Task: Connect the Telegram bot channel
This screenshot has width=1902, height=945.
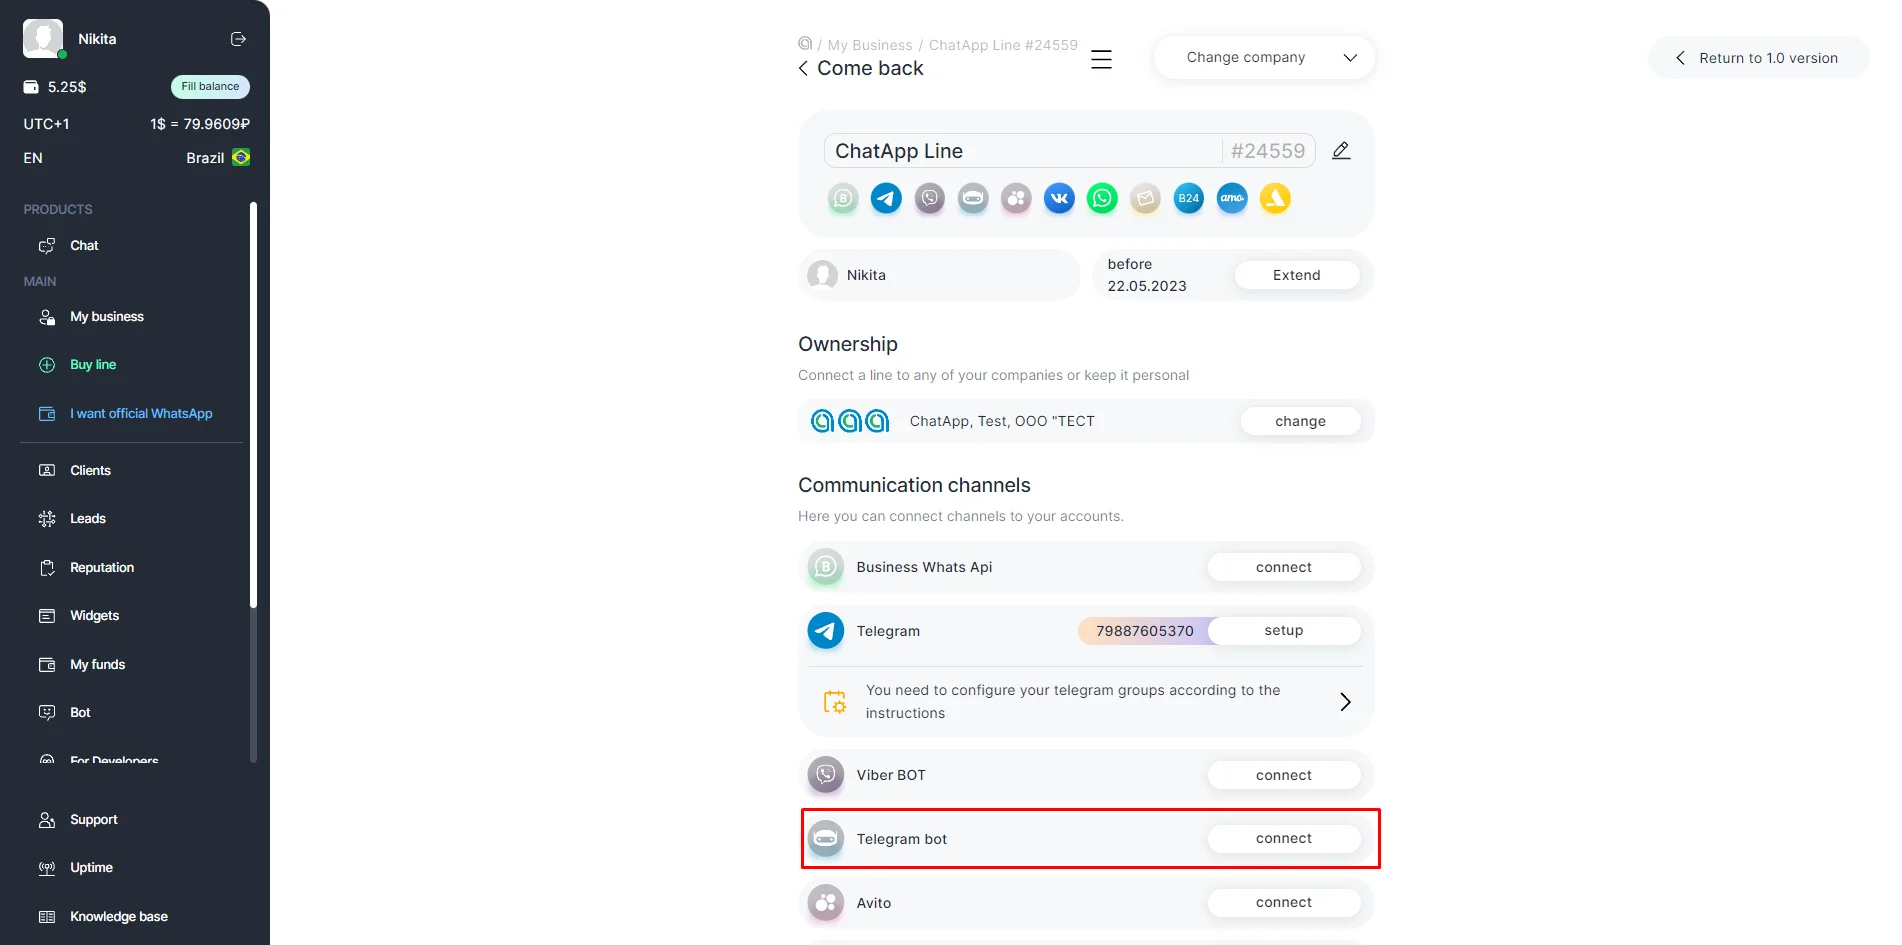Action: point(1283,839)
